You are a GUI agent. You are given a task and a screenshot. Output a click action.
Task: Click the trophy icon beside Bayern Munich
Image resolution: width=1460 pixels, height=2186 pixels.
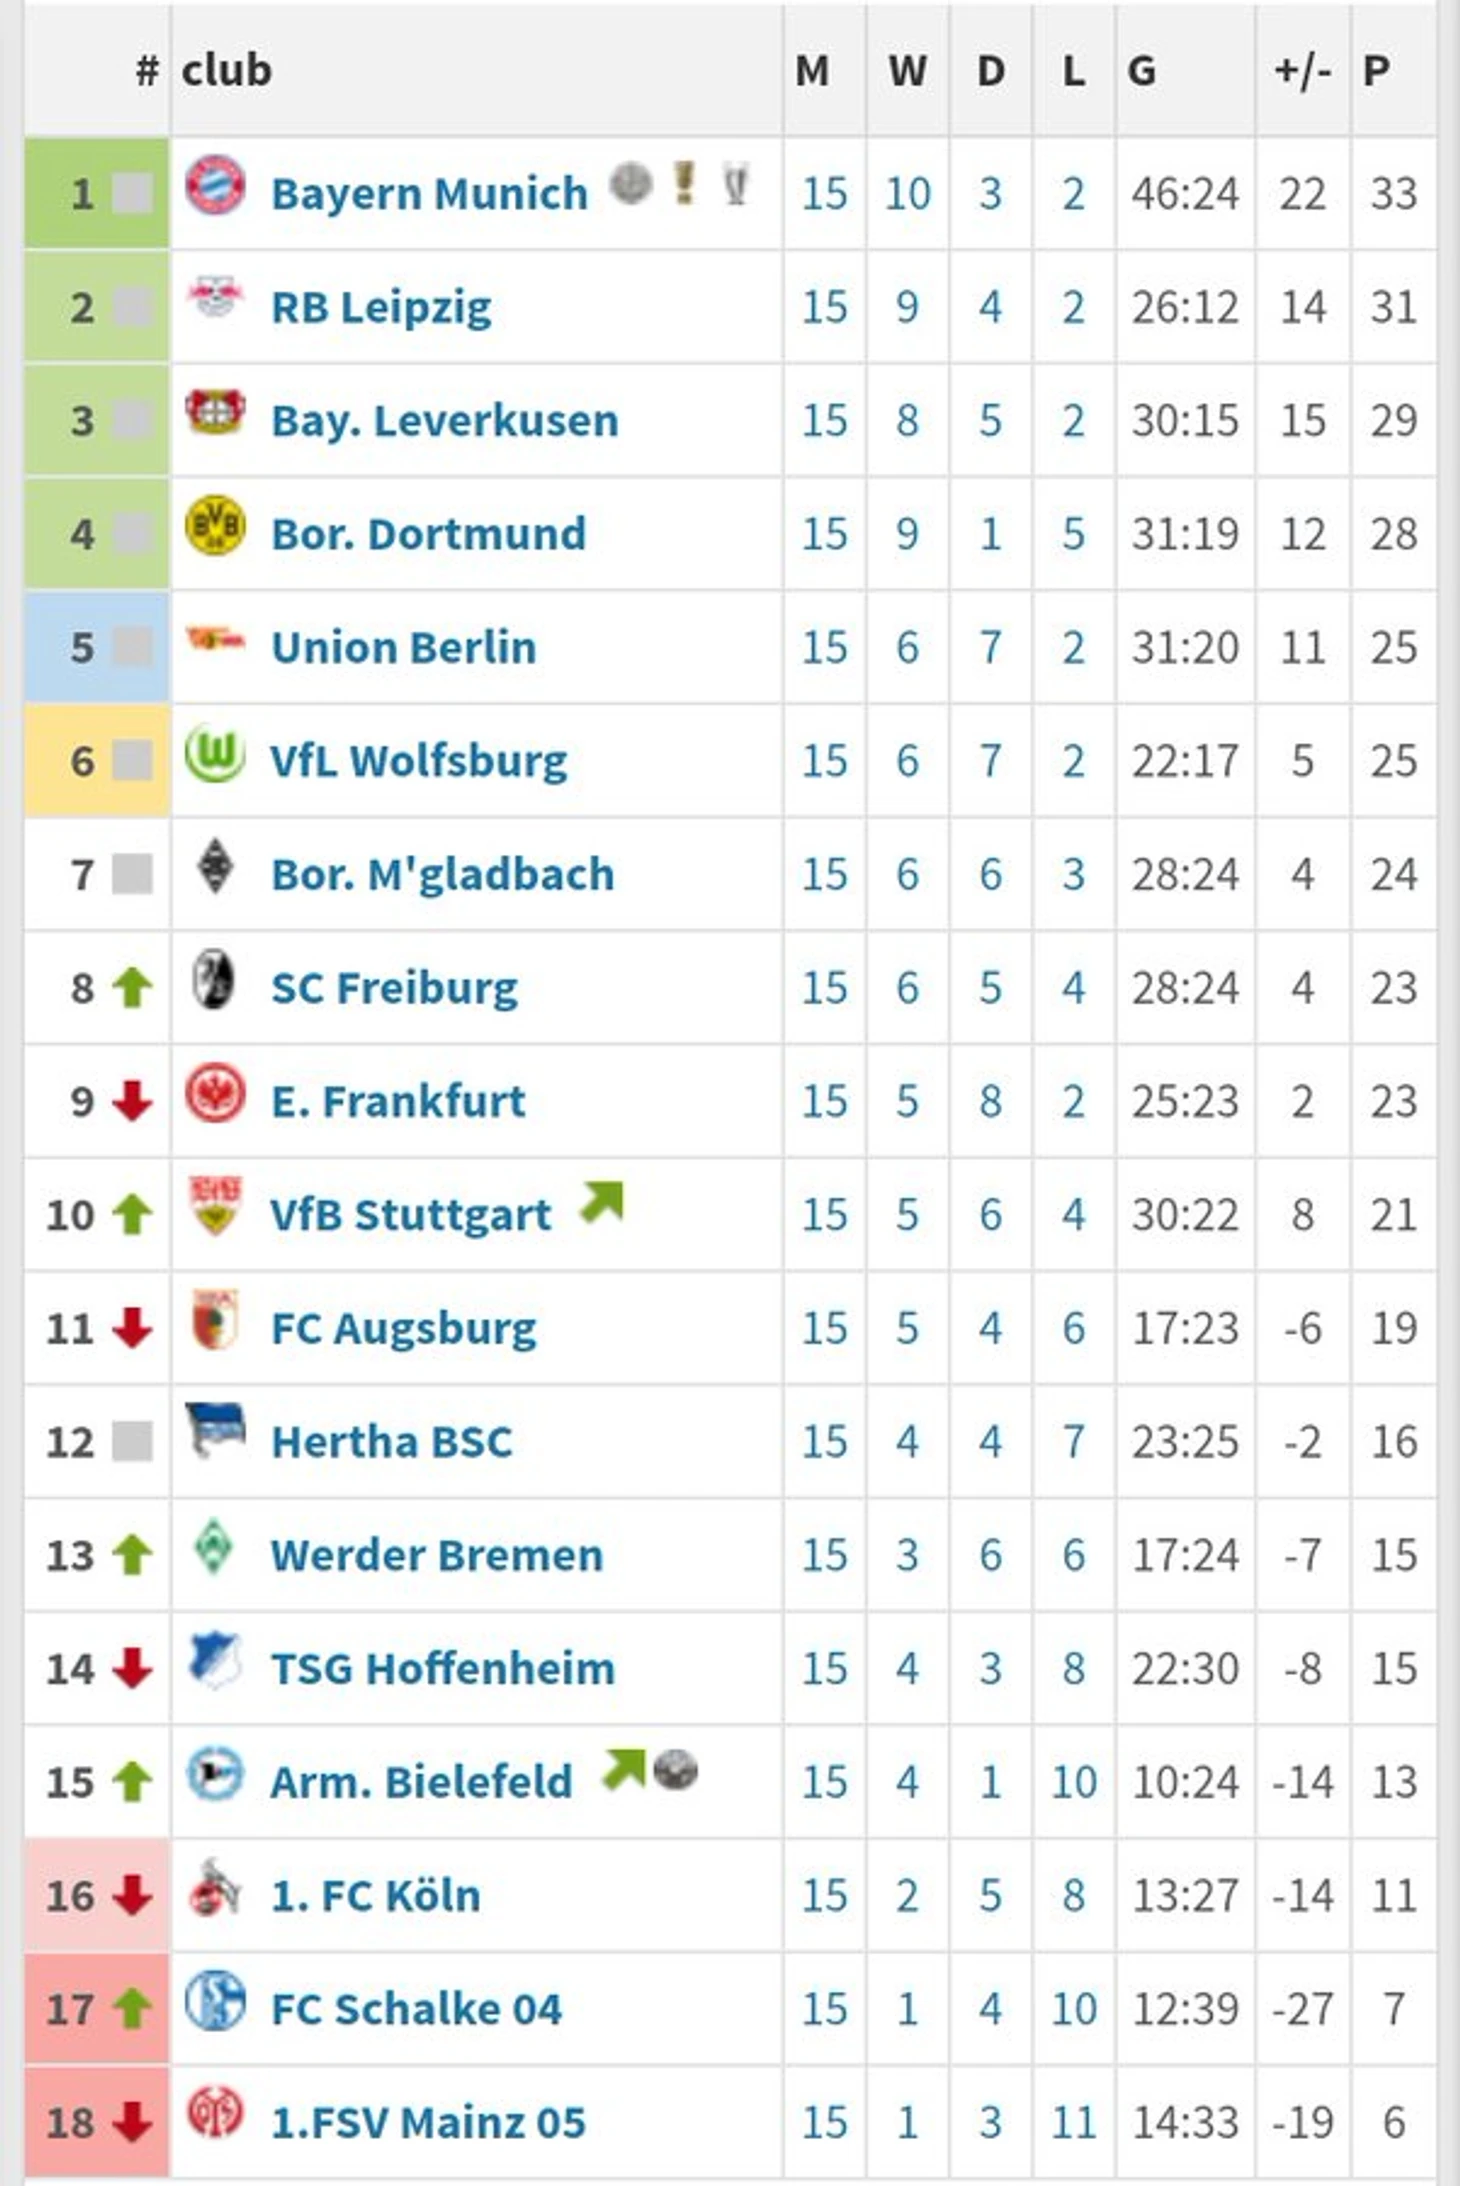[736, 184]
